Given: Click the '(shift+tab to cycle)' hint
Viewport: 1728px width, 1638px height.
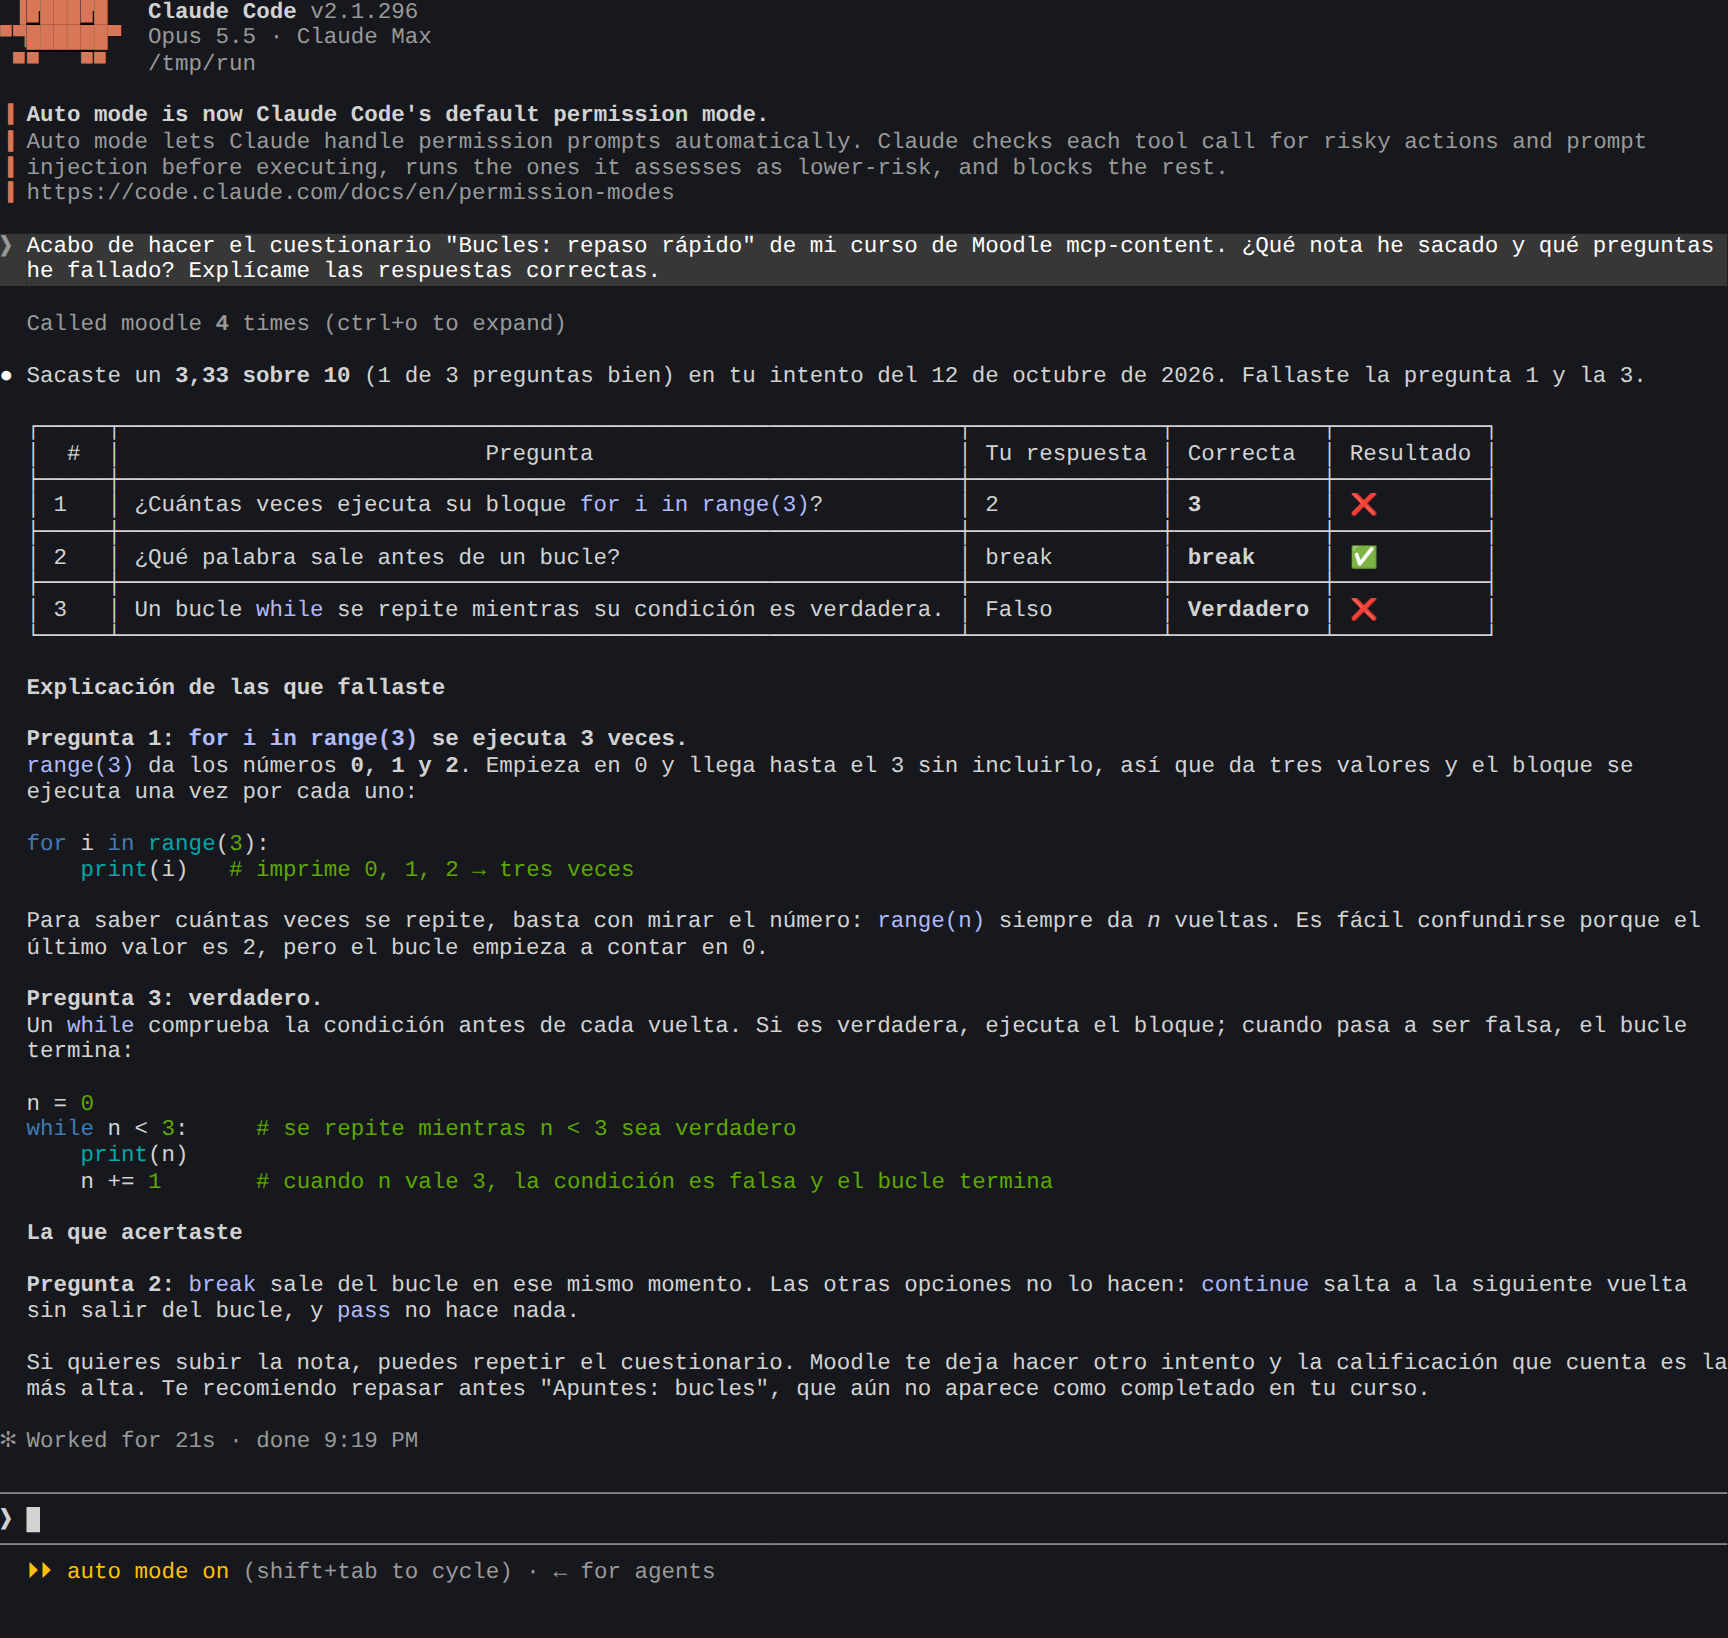Looking at the screenshot, I should click(377, 1571).
